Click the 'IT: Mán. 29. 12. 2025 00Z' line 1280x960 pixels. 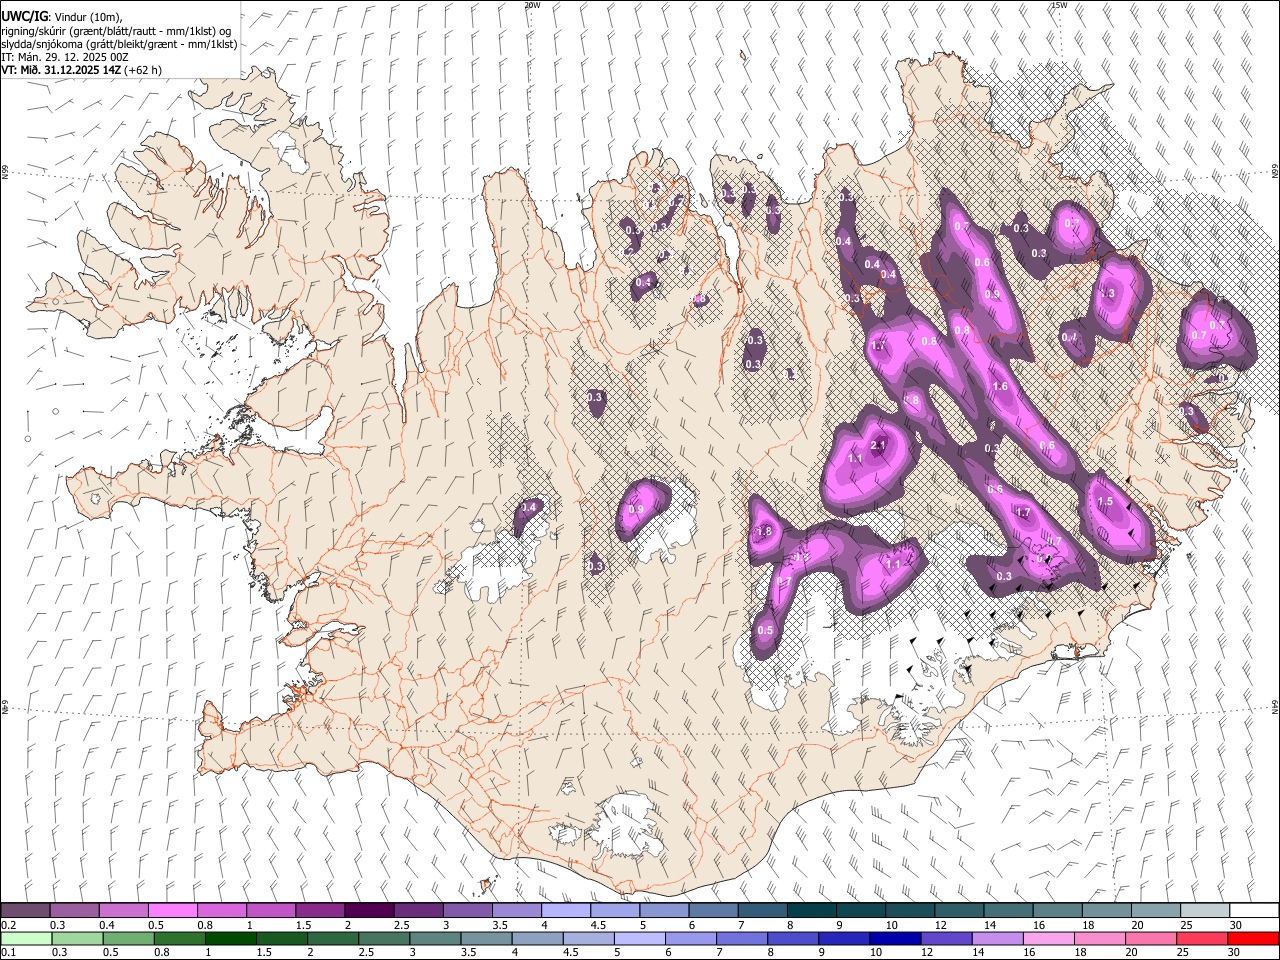click(64, 57)
